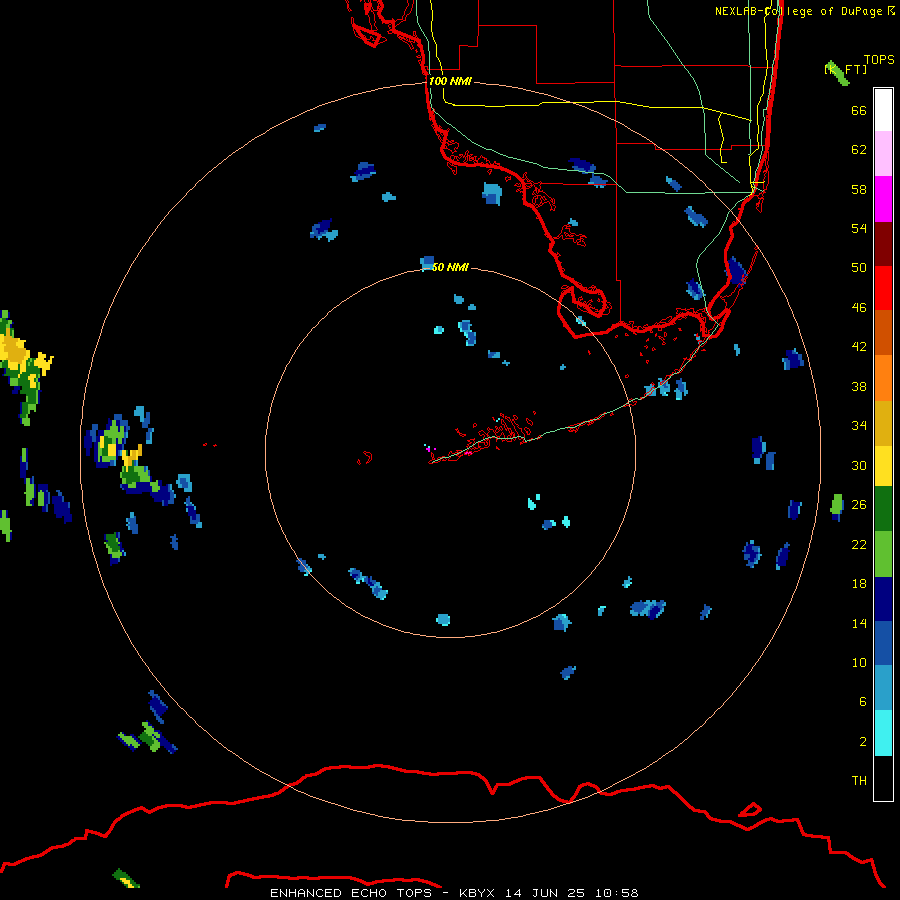
Task: Click the "50" legend scale label
Action: pos(859,268)
